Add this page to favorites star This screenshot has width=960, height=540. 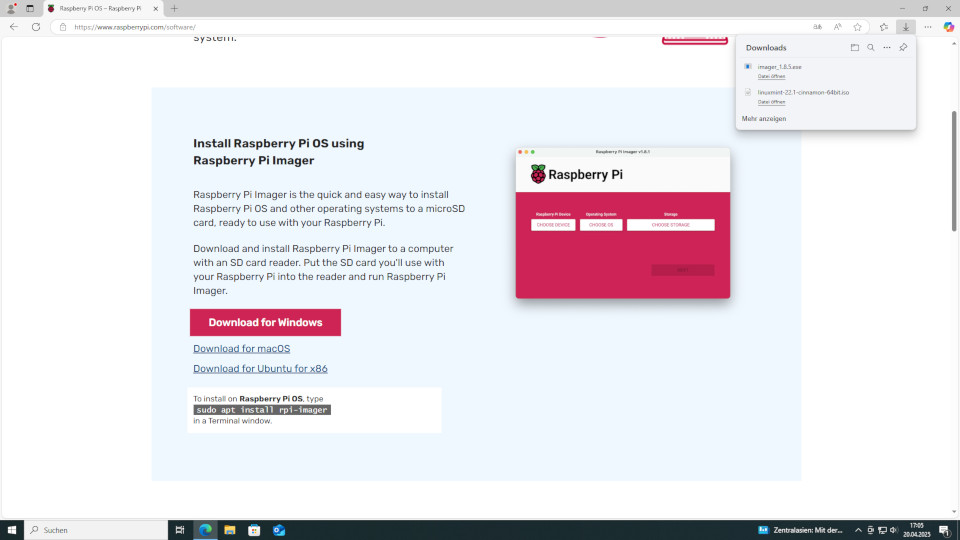coord(857,27)
